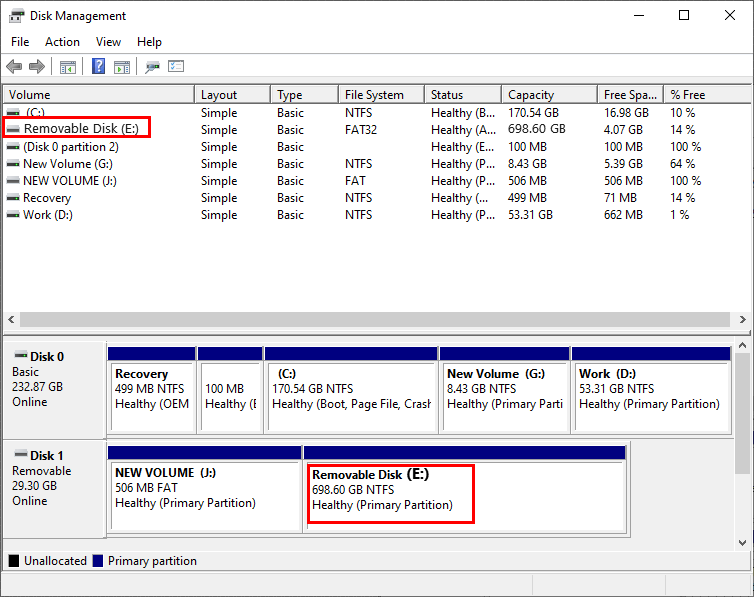Screen dimensions: 754x597
Task: Click the checklist settings toolbar icon
Action: click(176, 67)
